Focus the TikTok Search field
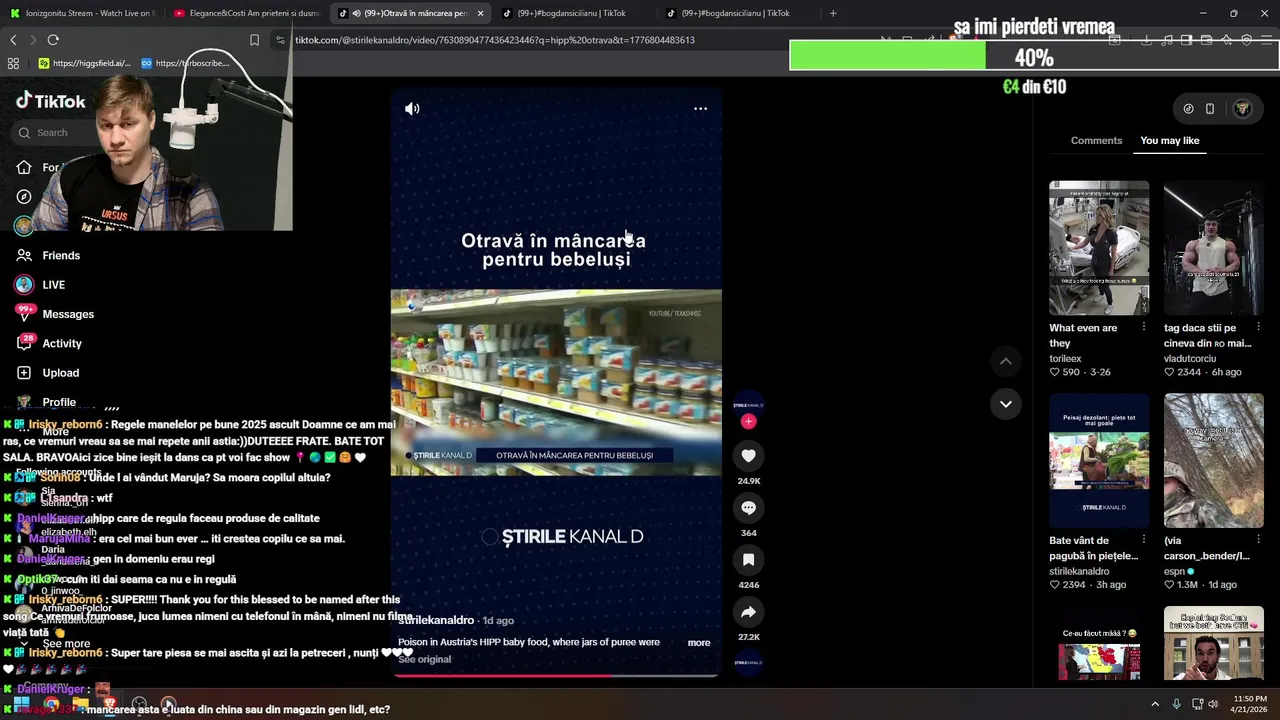Image resolution: width=1280 pixels, height=720 pixels. (52, 132)
